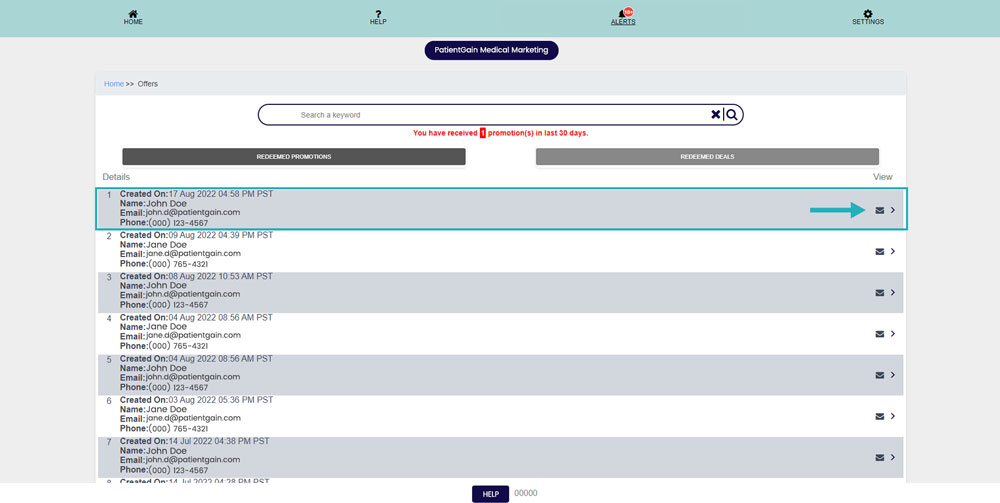Viewport: 1000px width, 503px height.
Task: Focus the Search a keyword field
Action: (x=480, y=115)
